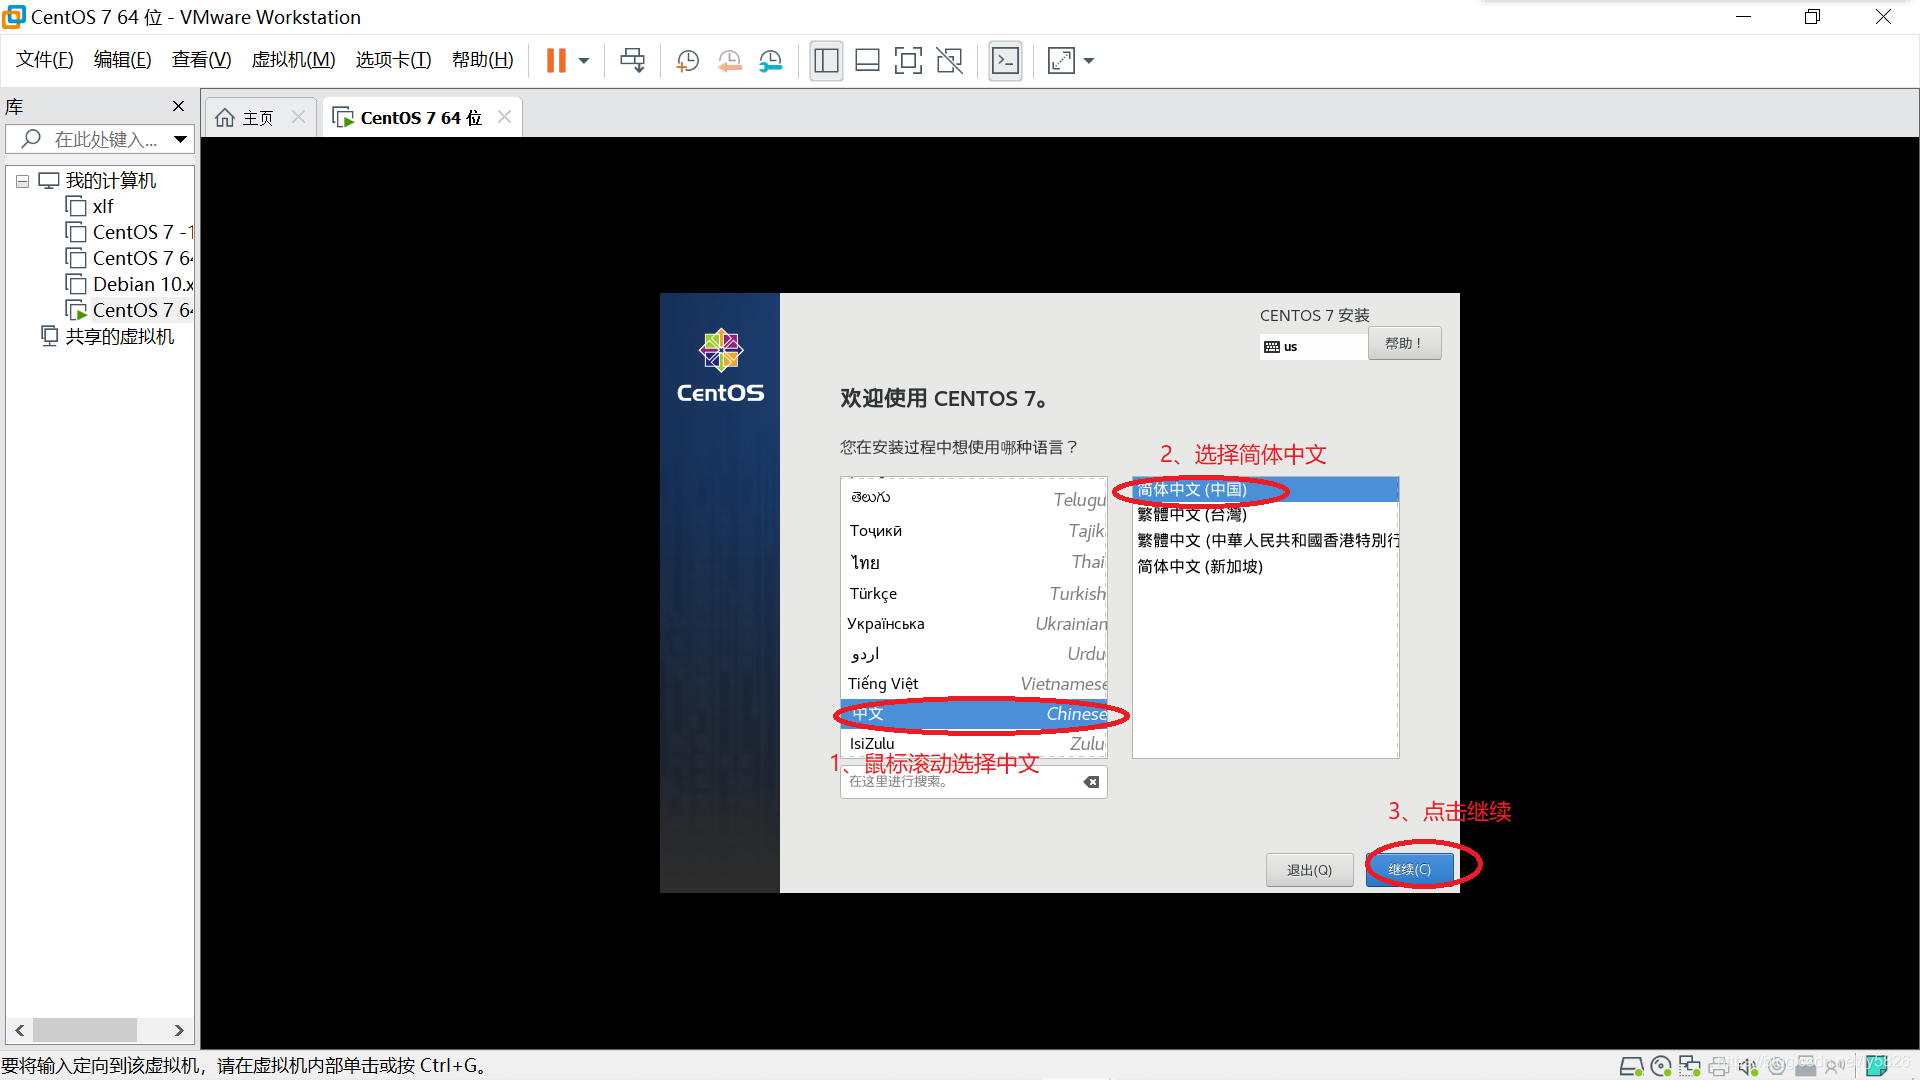The height and width of the screenshot is (1080, 1920).
Task: Toggle the library sidebar view
Action: [826, 61]
